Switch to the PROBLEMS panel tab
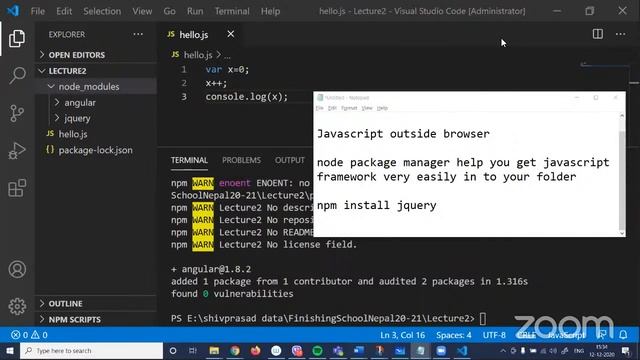 (x=241, y=160)
